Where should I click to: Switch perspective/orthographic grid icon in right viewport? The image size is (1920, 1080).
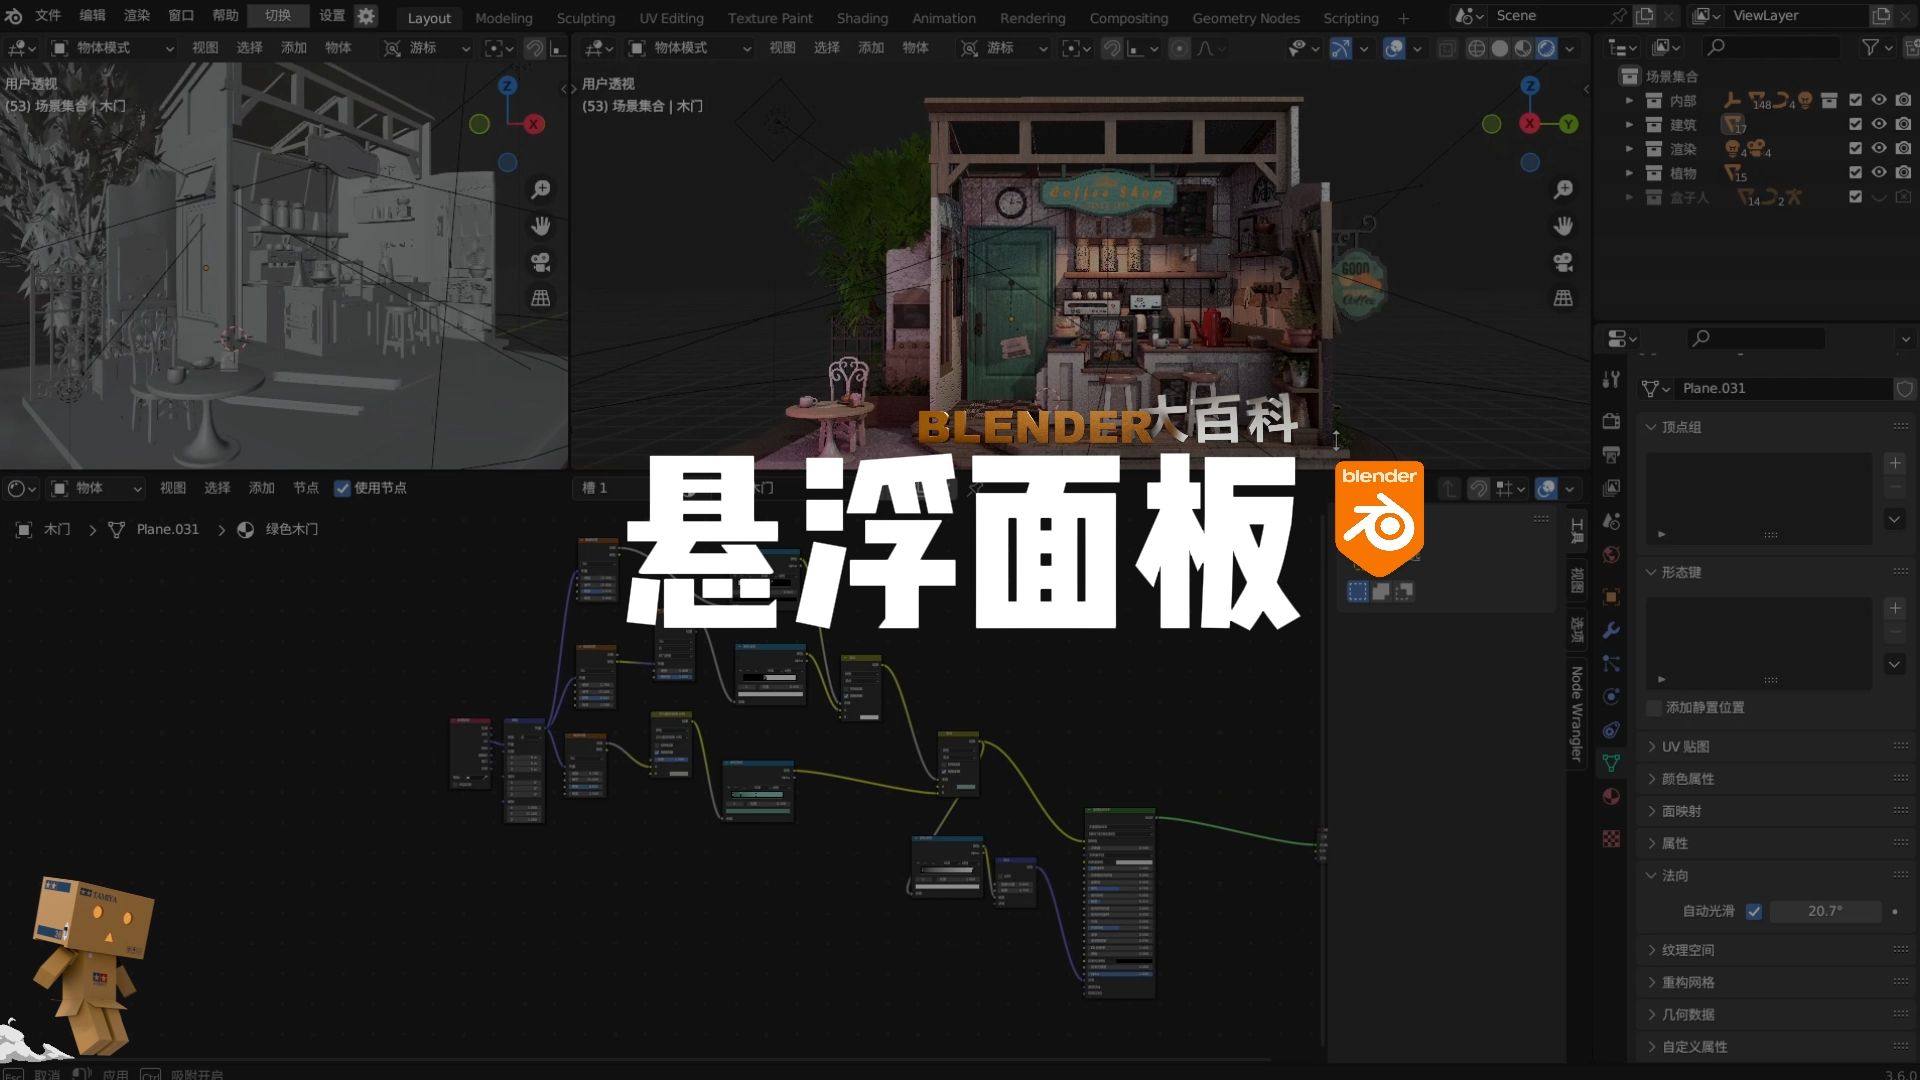point(1563,298)
